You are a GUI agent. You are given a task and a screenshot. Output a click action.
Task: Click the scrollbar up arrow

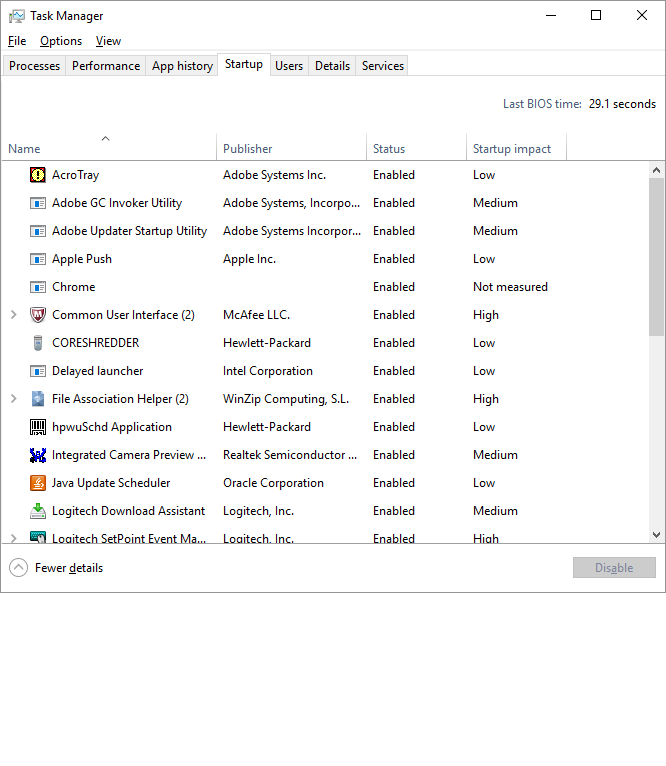tap(656, 170)
